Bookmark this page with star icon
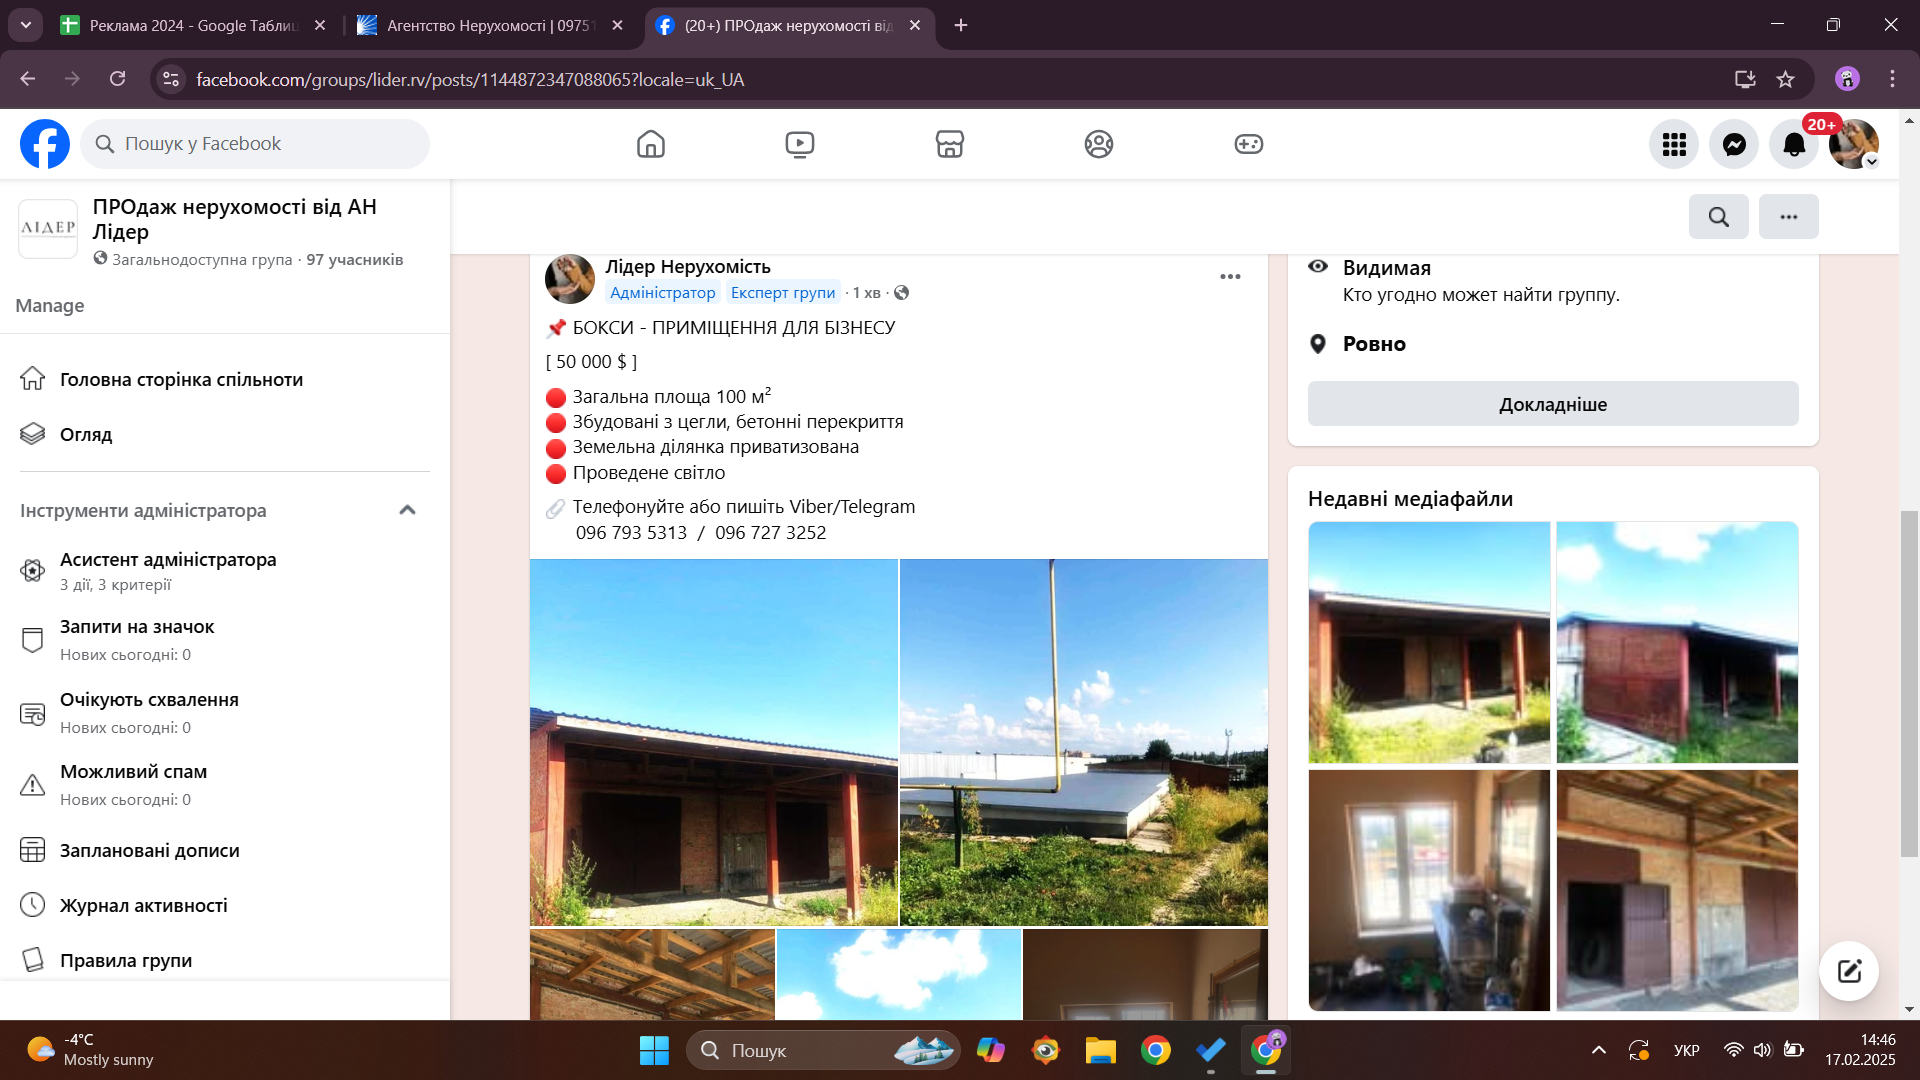 pyautogui.click(x=1785, y=79)
